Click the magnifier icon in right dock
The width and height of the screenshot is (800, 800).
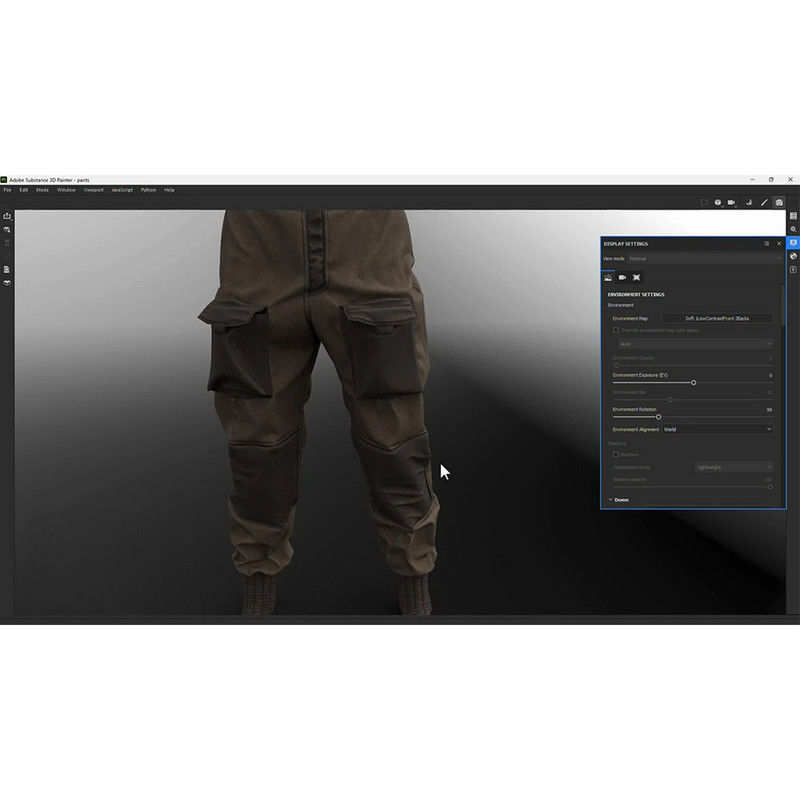pyautogui.click(x=793, y=229)
